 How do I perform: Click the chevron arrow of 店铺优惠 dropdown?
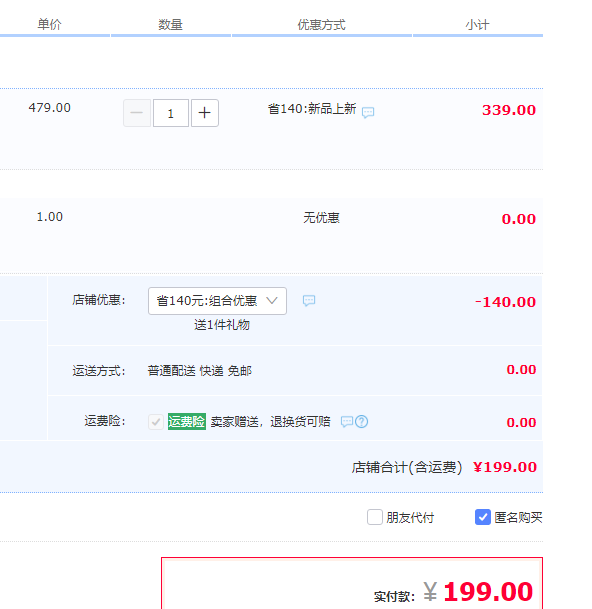coord(272,300)
